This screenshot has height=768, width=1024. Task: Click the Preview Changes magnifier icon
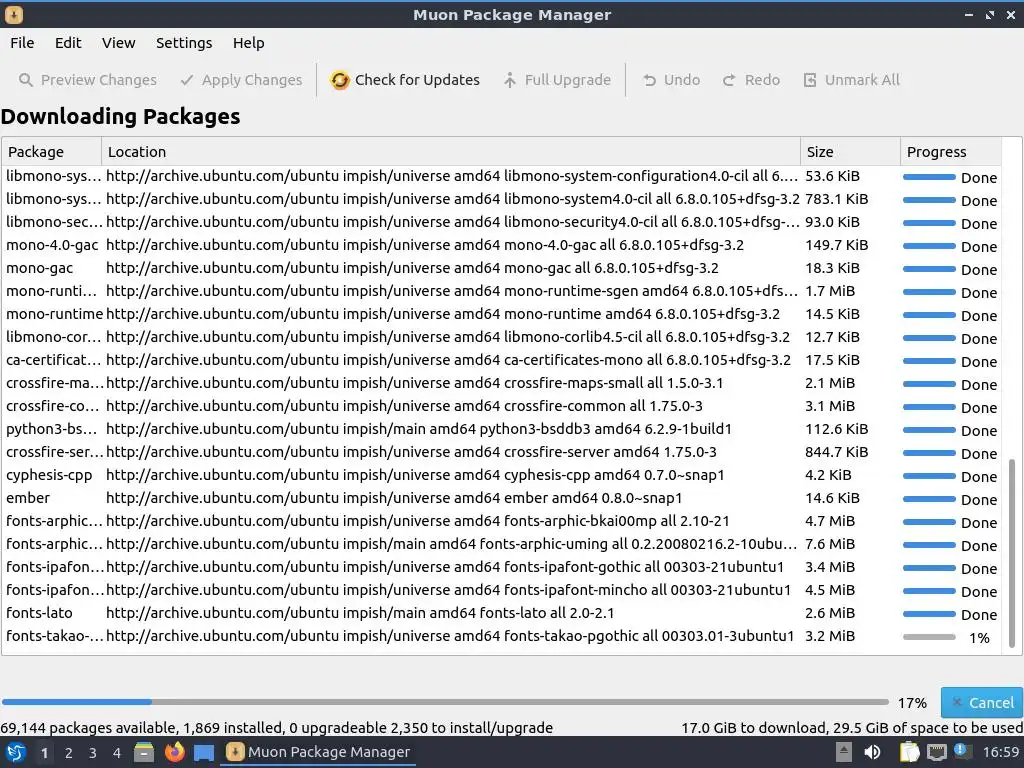point(25,80)
